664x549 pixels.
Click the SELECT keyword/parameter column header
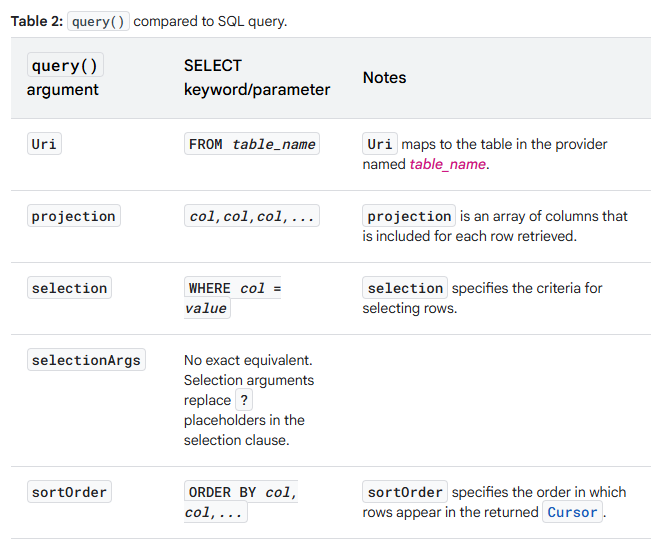click(256, 77)
